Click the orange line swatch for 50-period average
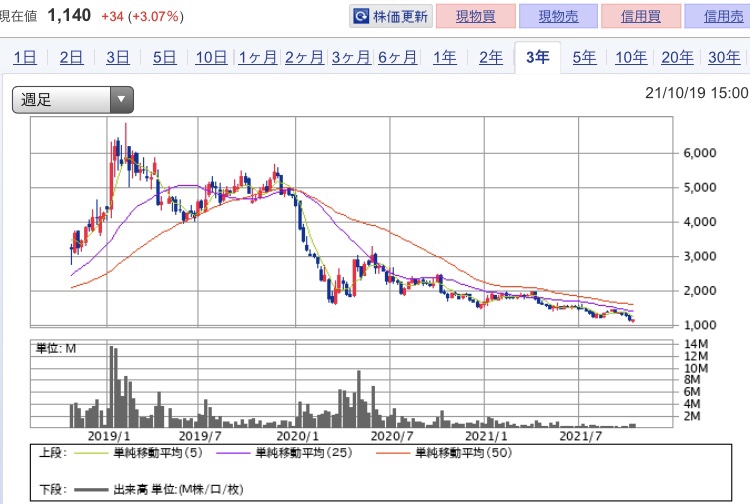Screen dimensions: 750x504 393,453
